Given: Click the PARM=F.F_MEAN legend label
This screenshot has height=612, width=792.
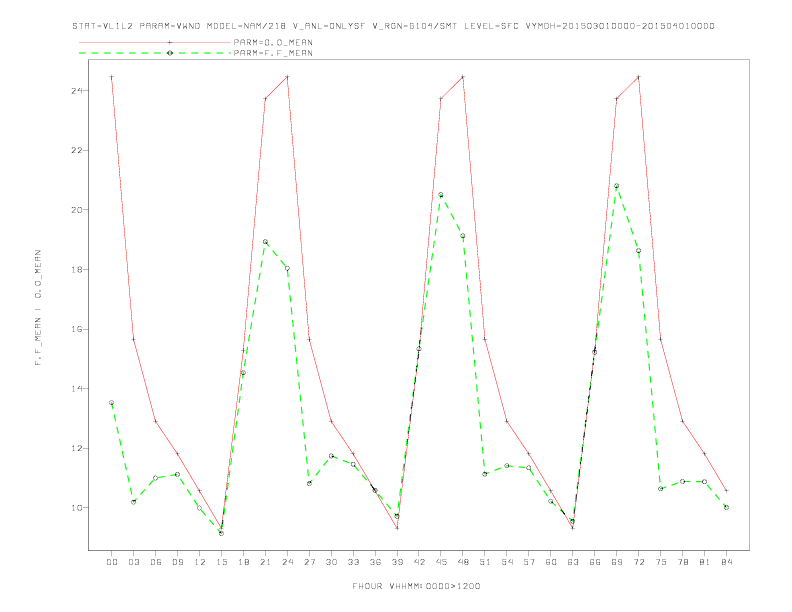Looking at the screenshot, I should 273,53.
